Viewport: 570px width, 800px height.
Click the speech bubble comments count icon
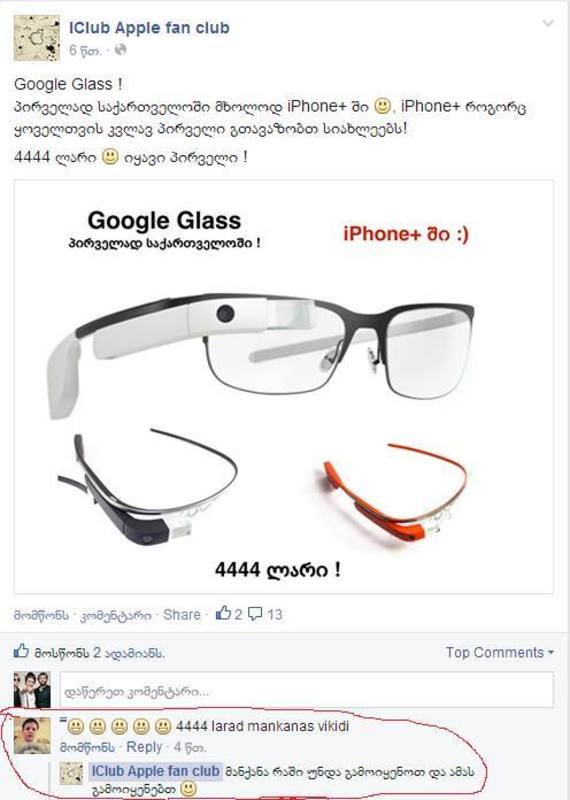[255, 614]
